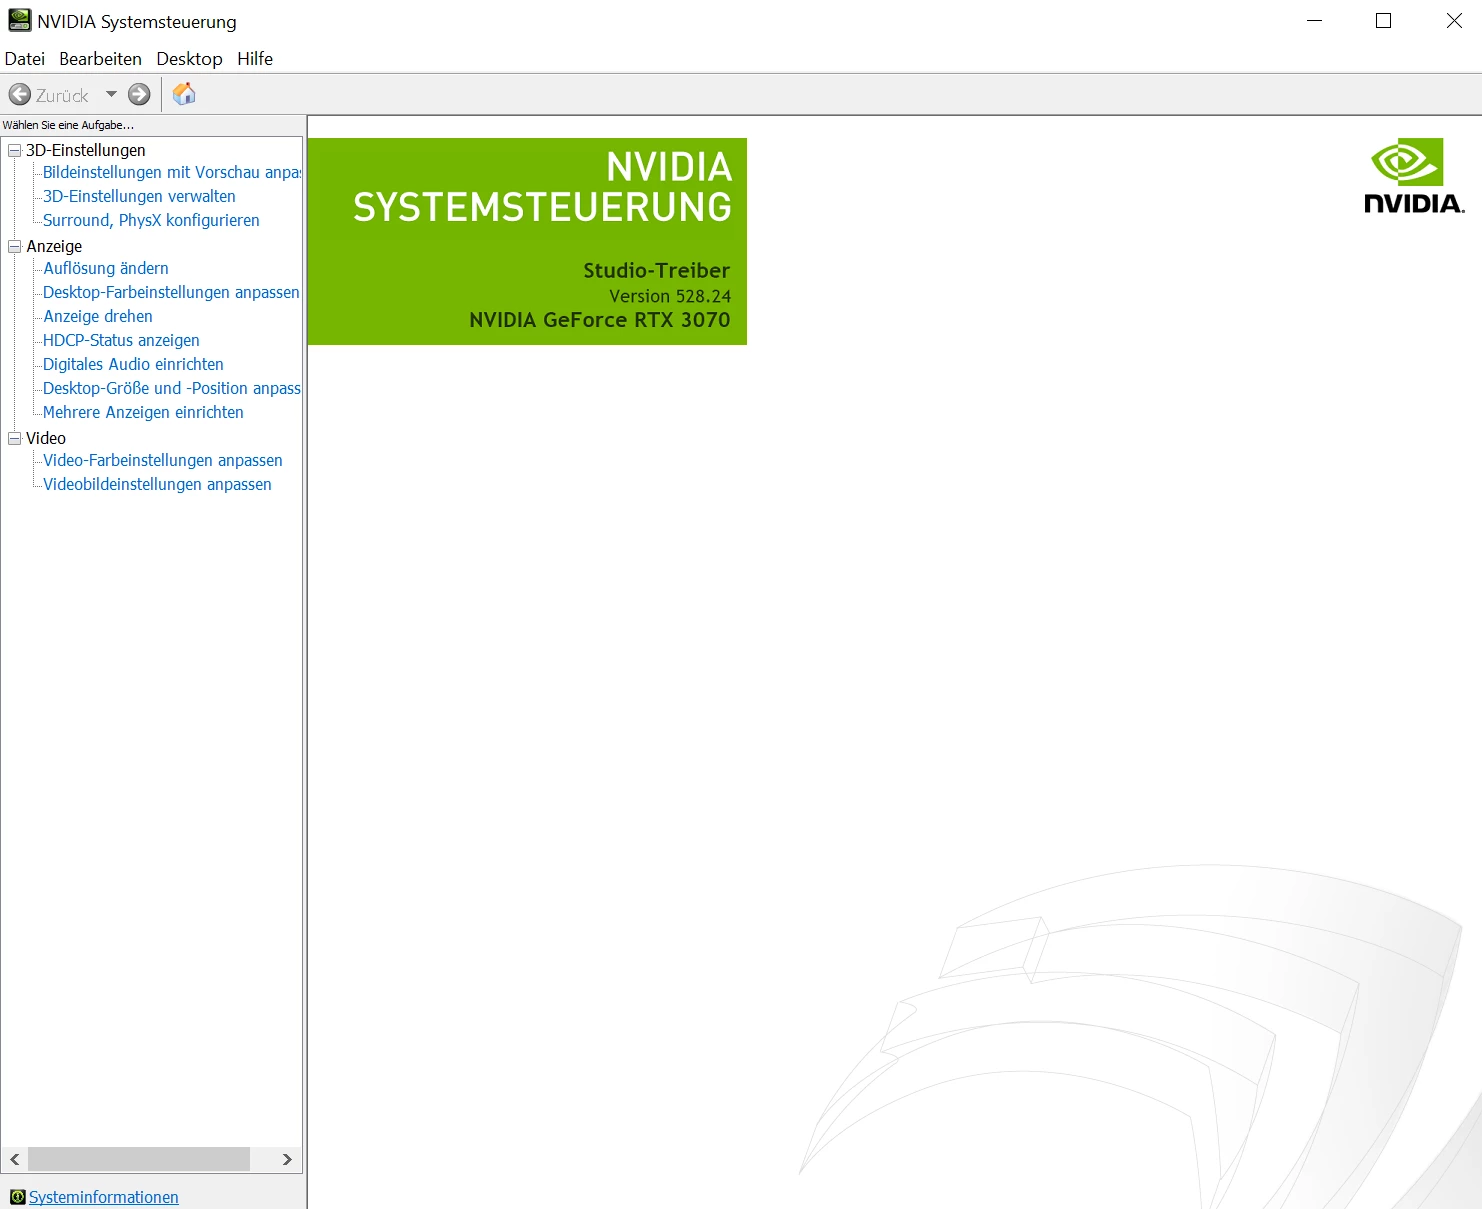
Task: Open Videobildeinstellungen anpassen
Action: pyautogui.click(x=157, y=484)
